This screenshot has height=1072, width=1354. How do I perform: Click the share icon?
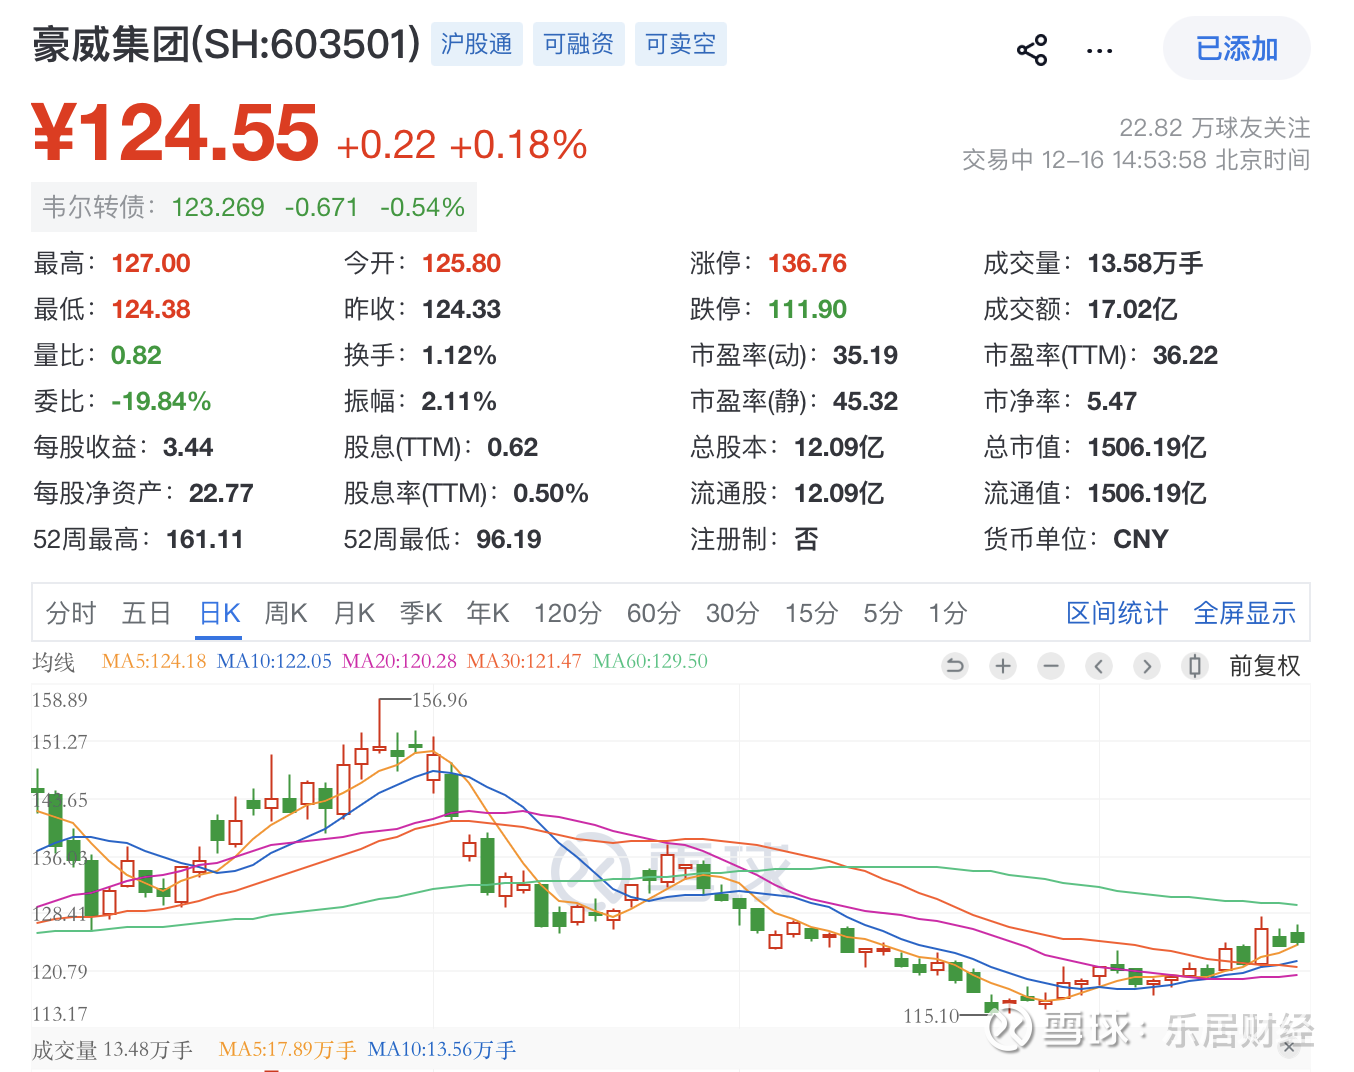point(1032,50)
